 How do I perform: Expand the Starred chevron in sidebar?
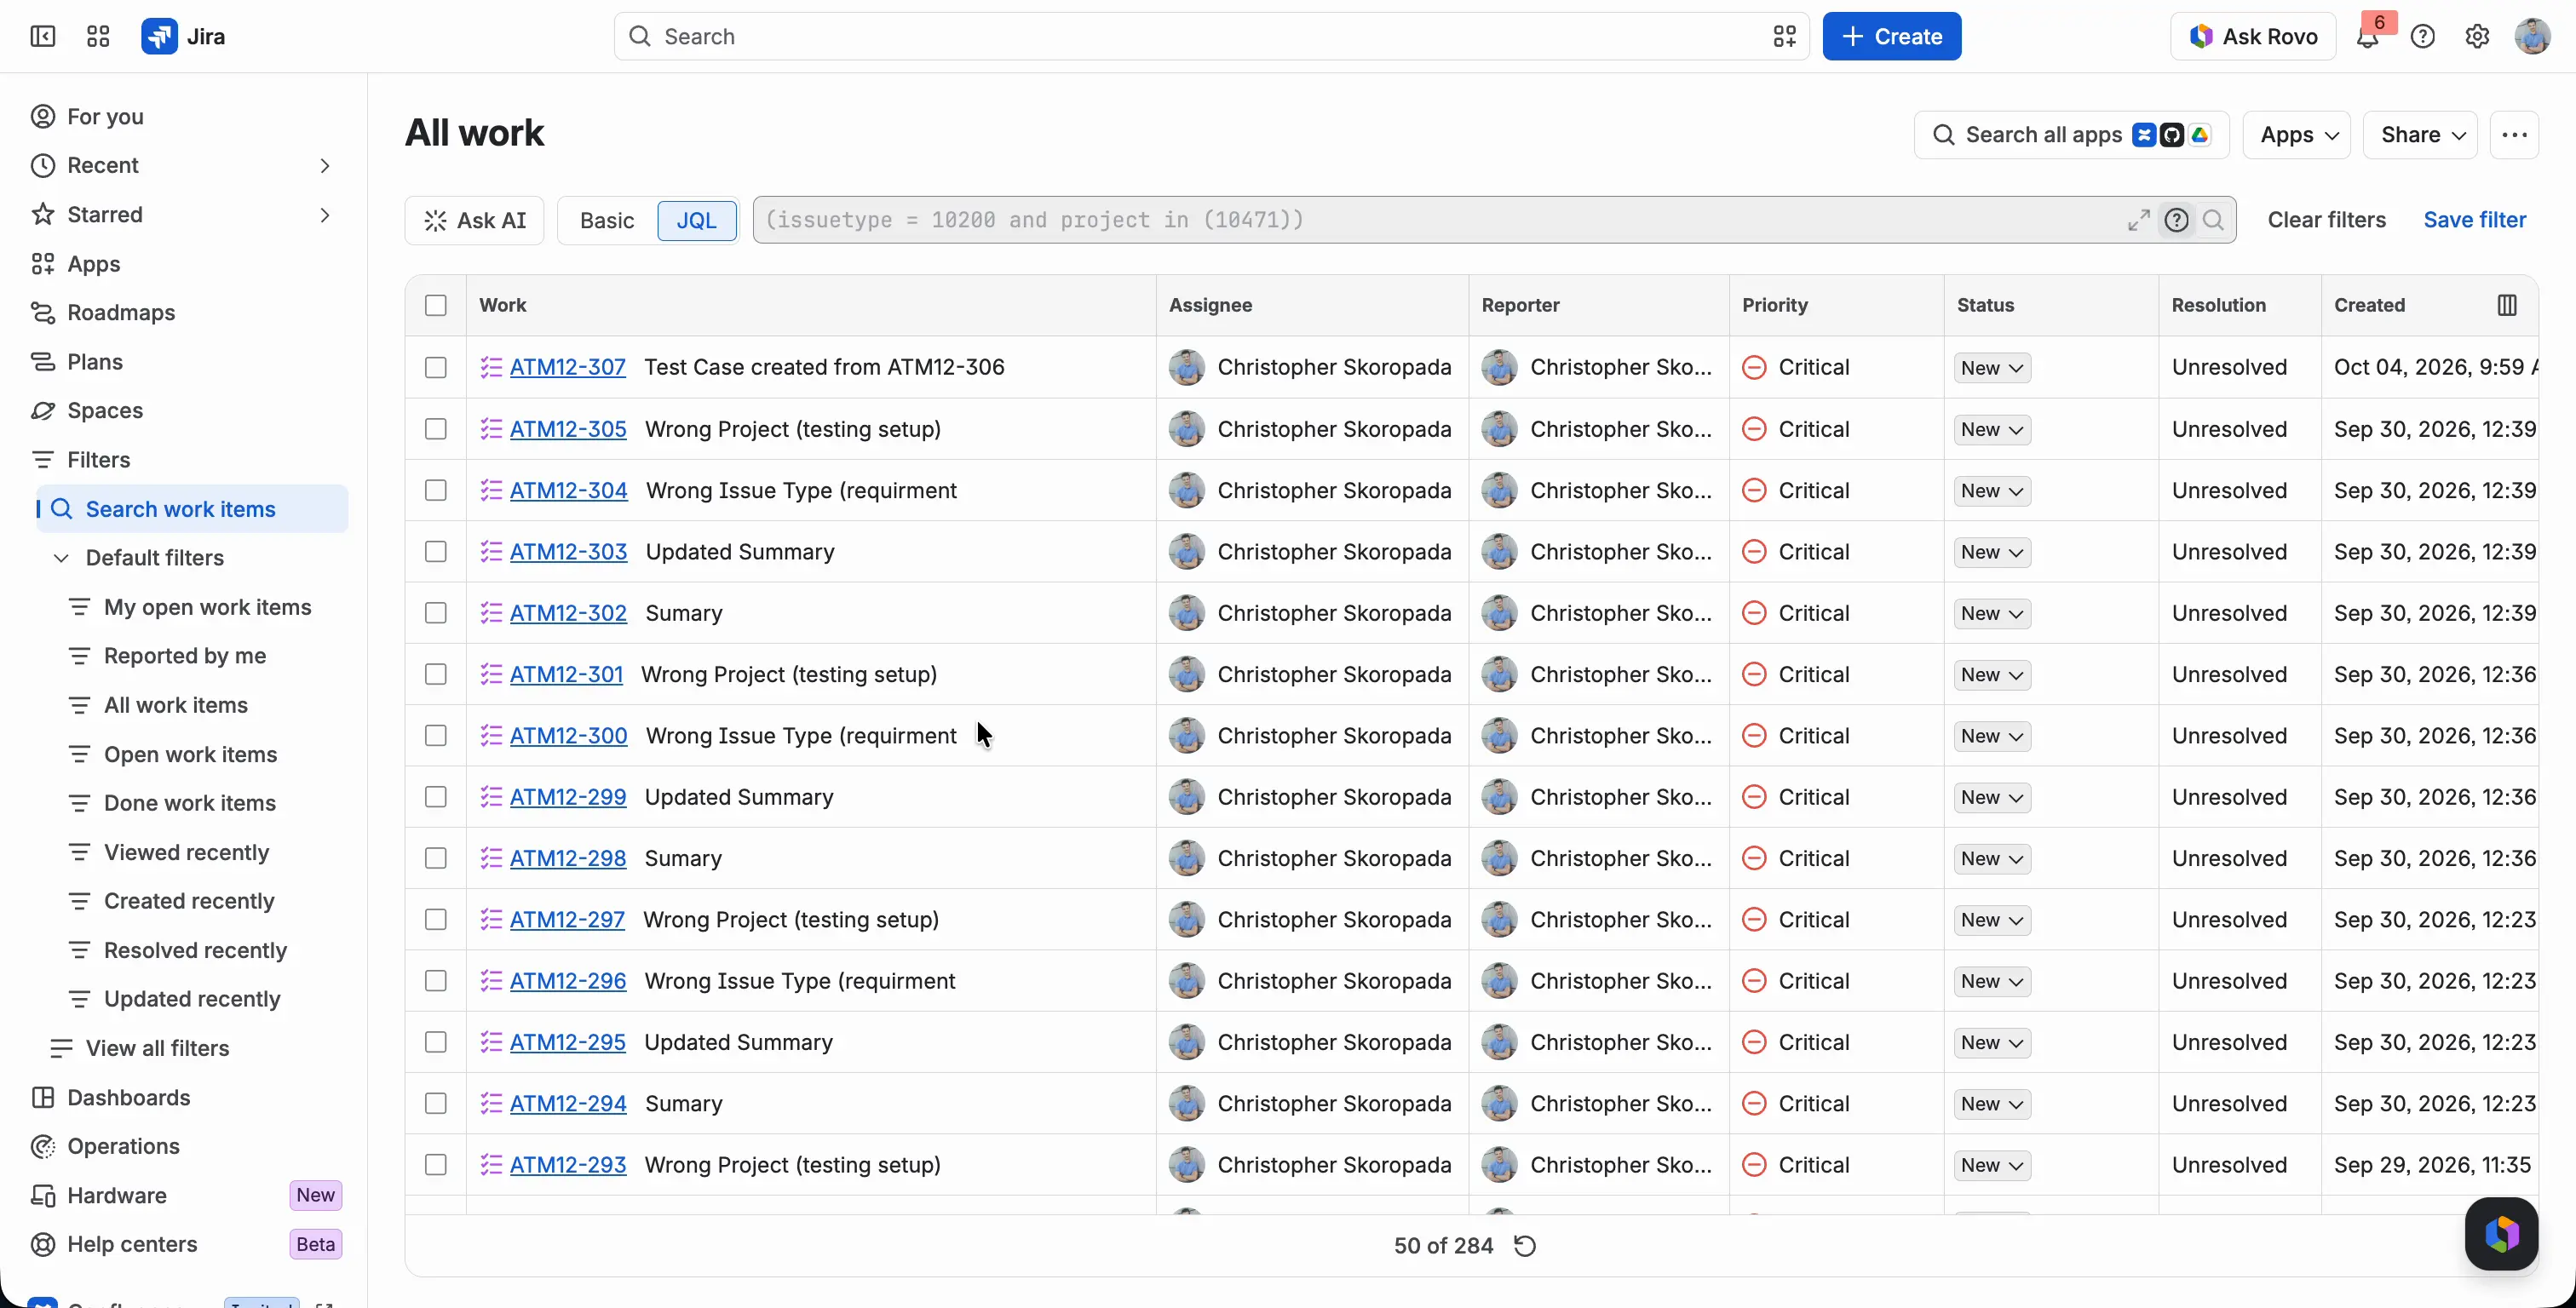(x=325, y=214)
